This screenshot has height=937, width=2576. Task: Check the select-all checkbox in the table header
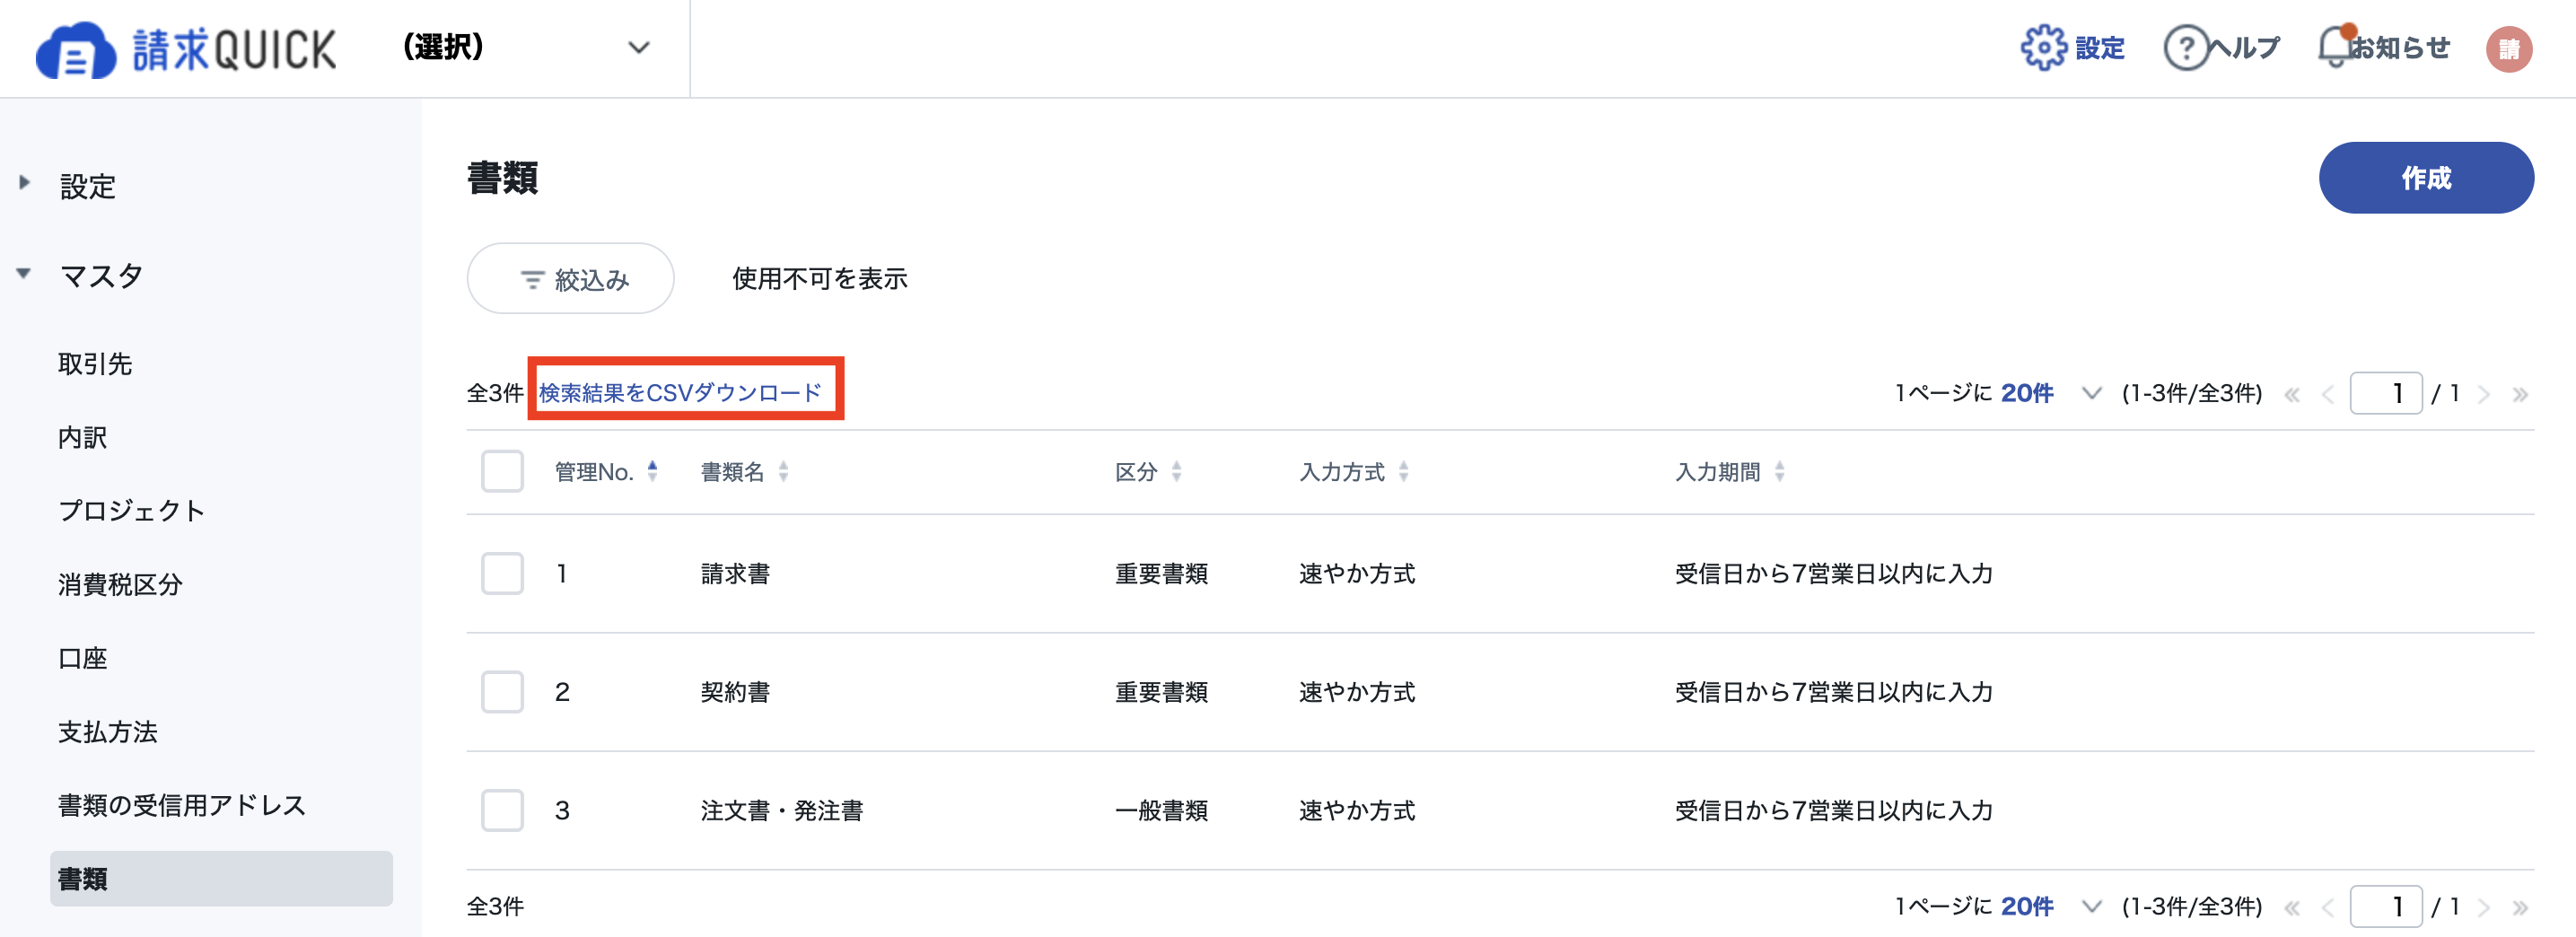tap(502, 471)
